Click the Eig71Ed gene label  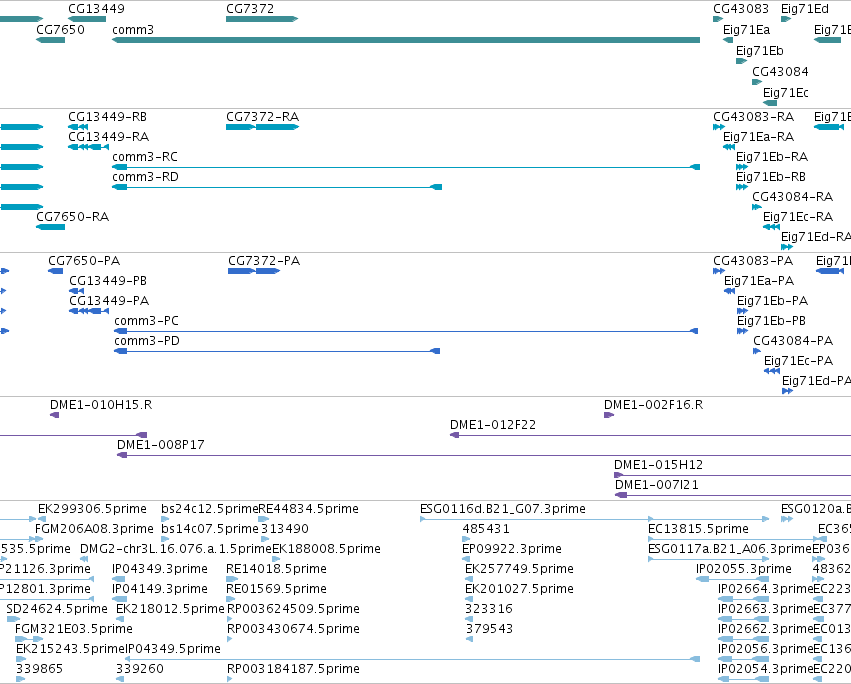point(805,9)
